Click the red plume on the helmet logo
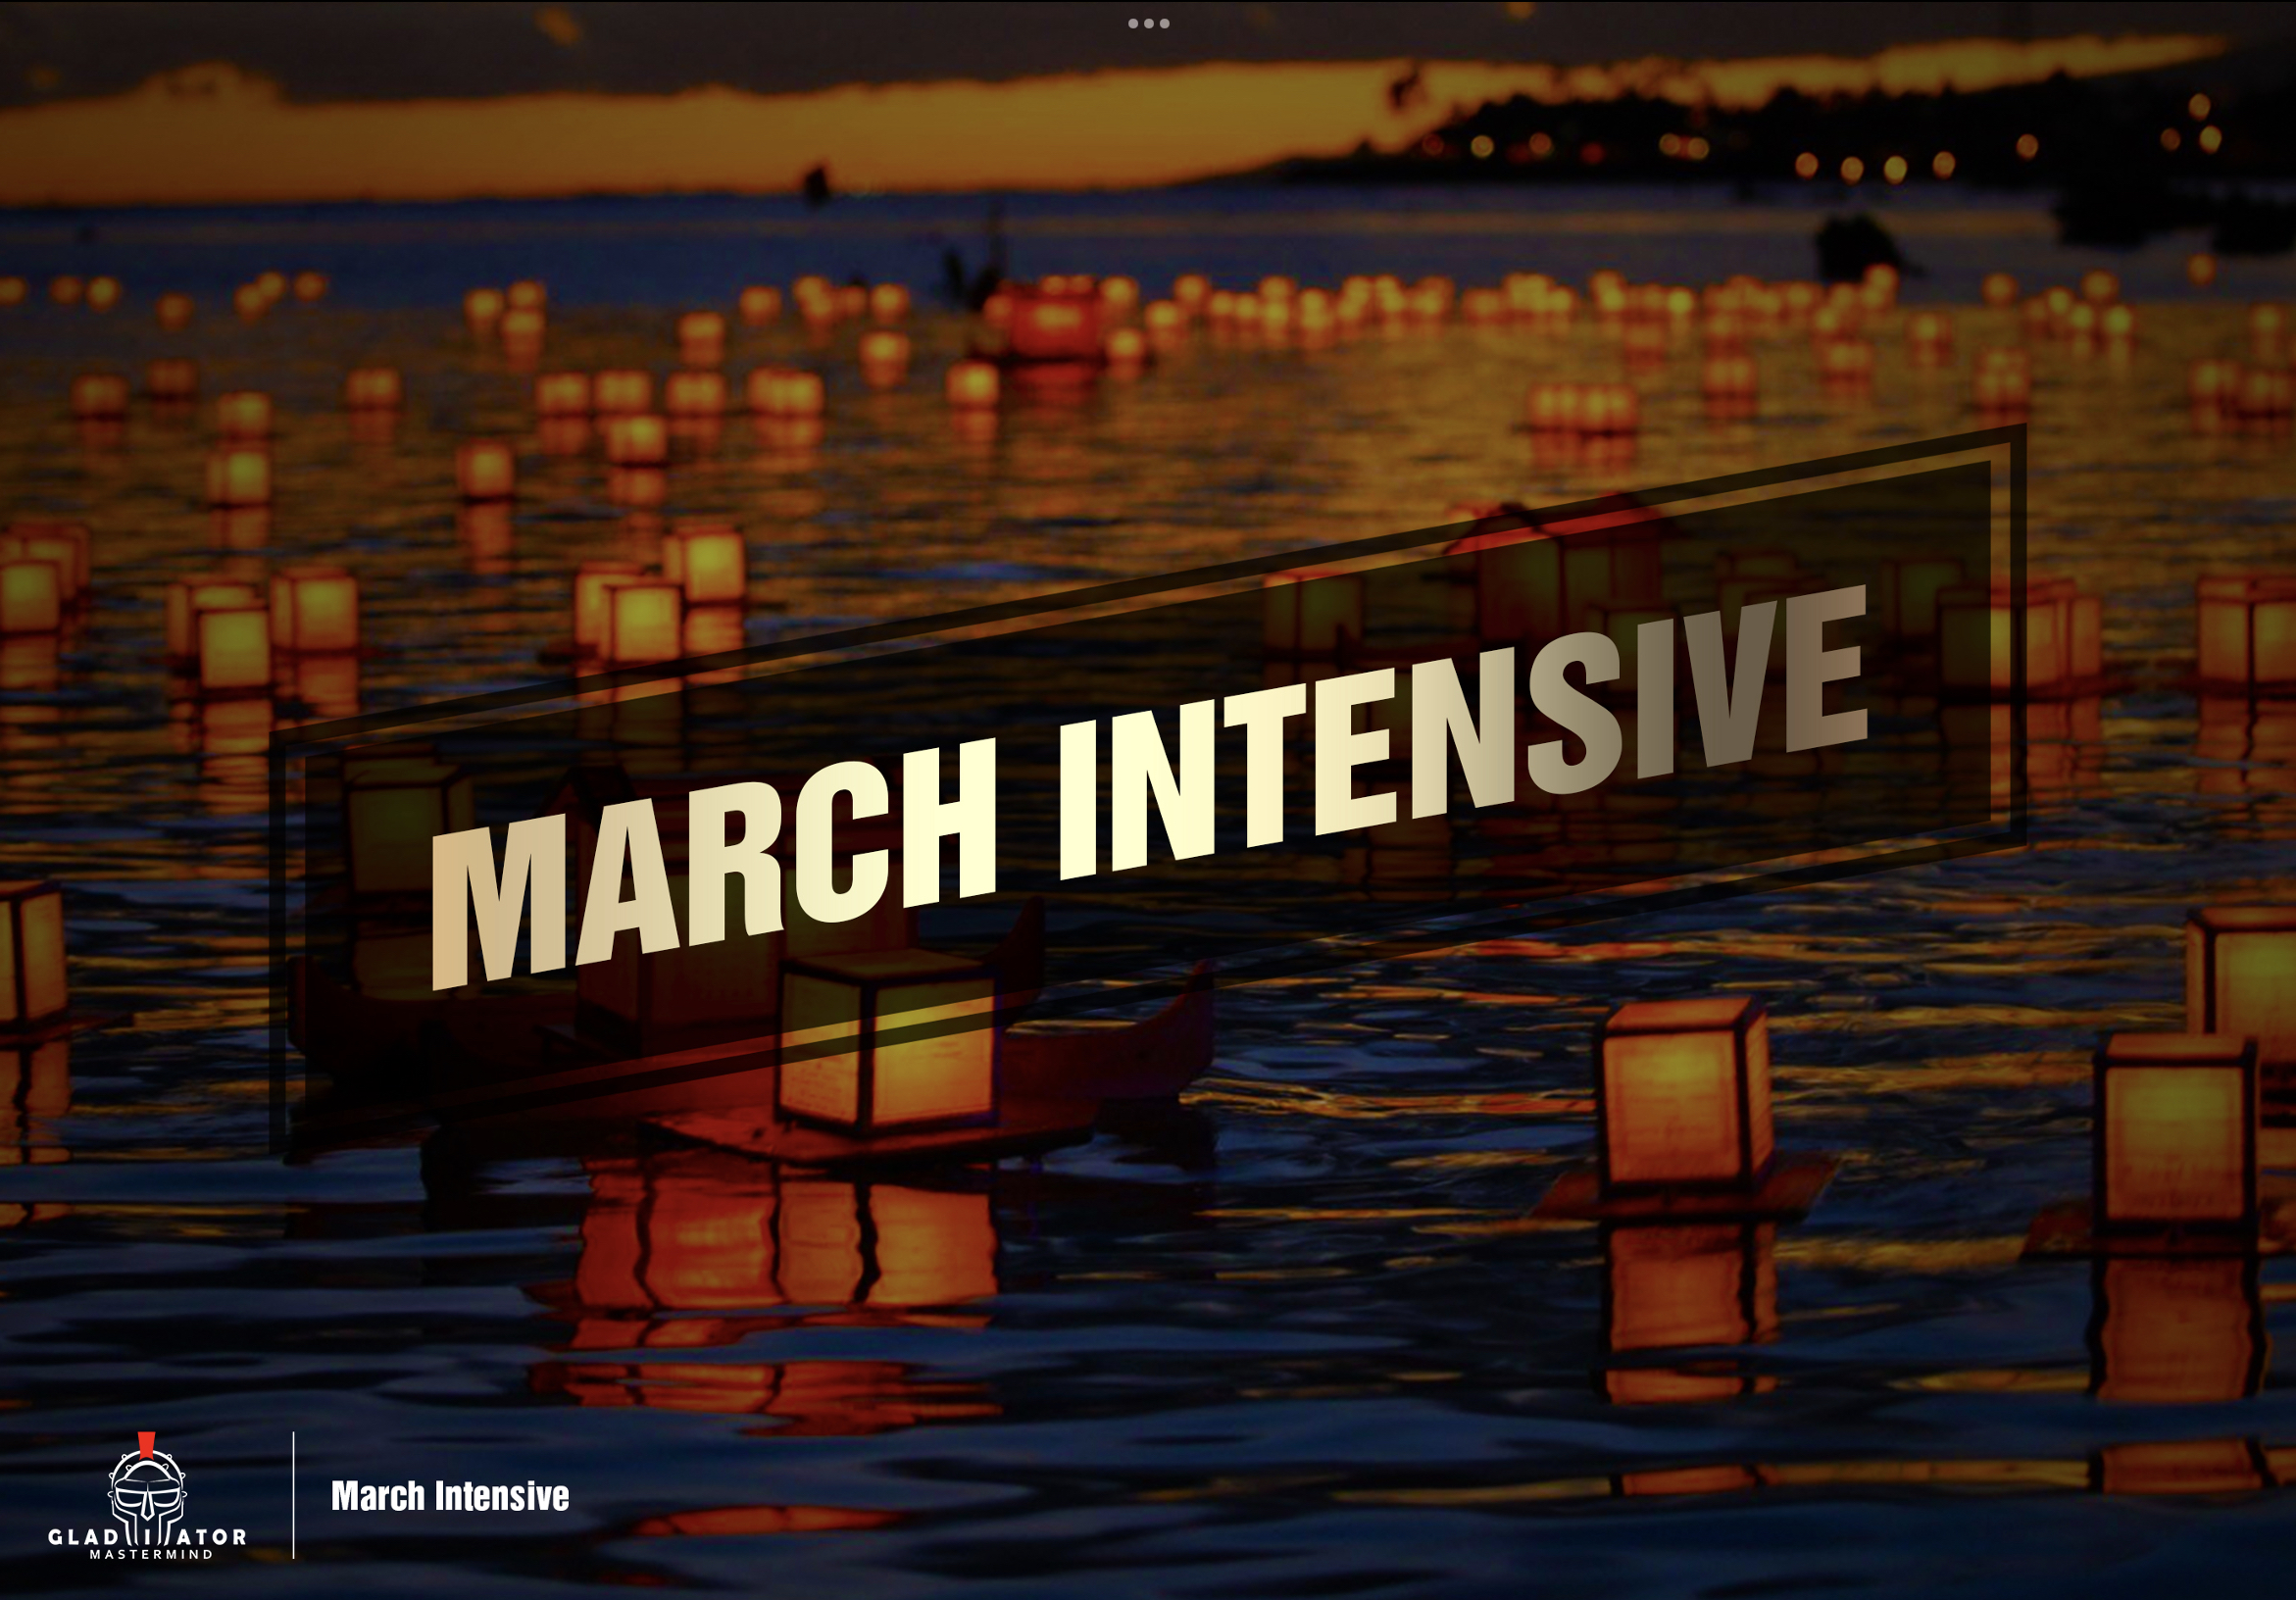The width and height of the screenshot is (2296, 1600). (146, 1443)
